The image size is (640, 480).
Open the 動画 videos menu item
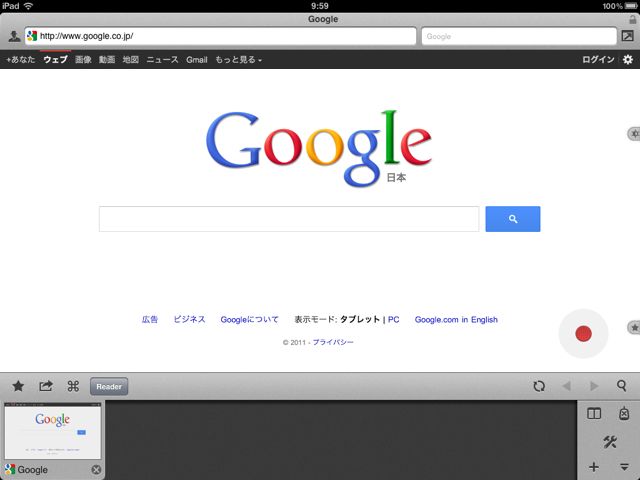click(x=107, y=60)
